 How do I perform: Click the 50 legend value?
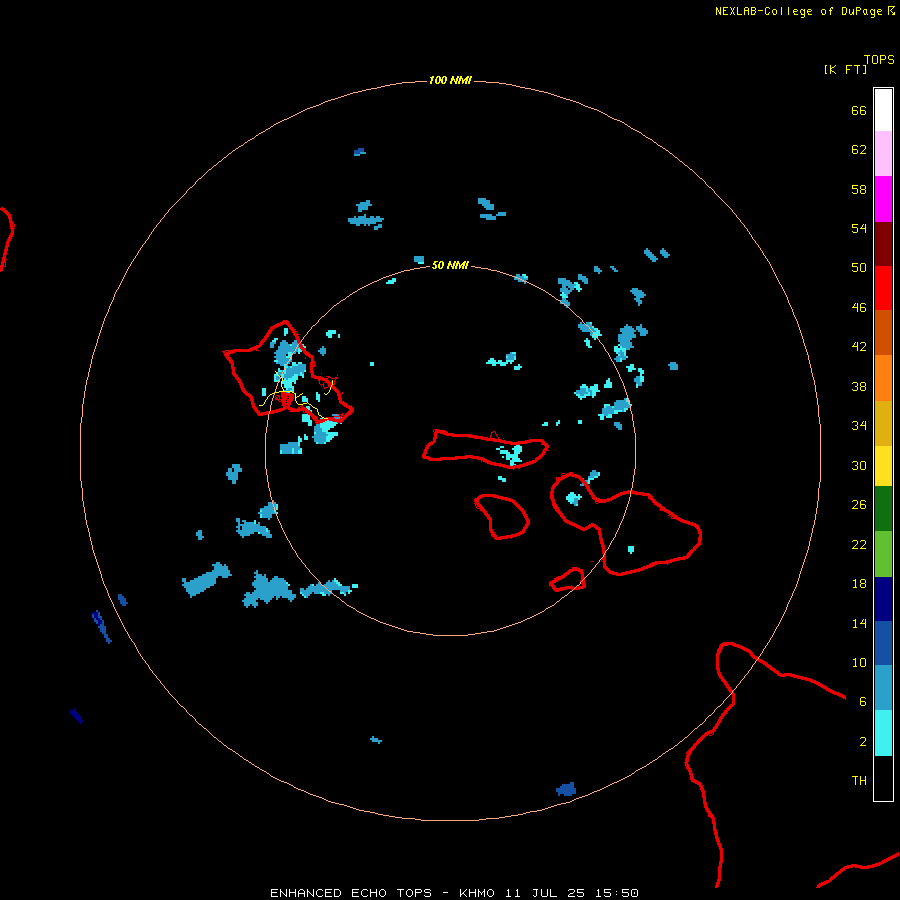[x=859, y=268]
